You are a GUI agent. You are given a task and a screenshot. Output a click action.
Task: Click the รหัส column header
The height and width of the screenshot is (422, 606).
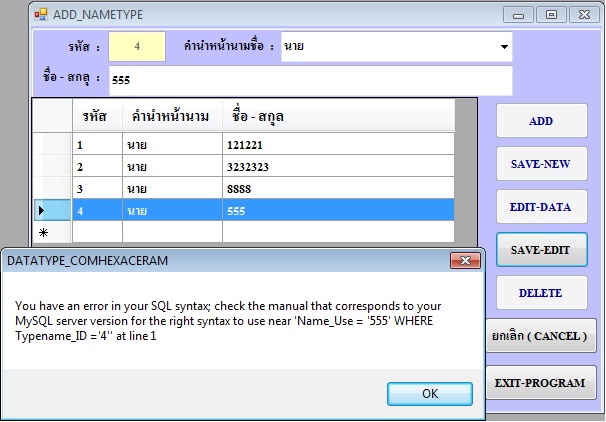pyautogui.click(x=97, y=117)
